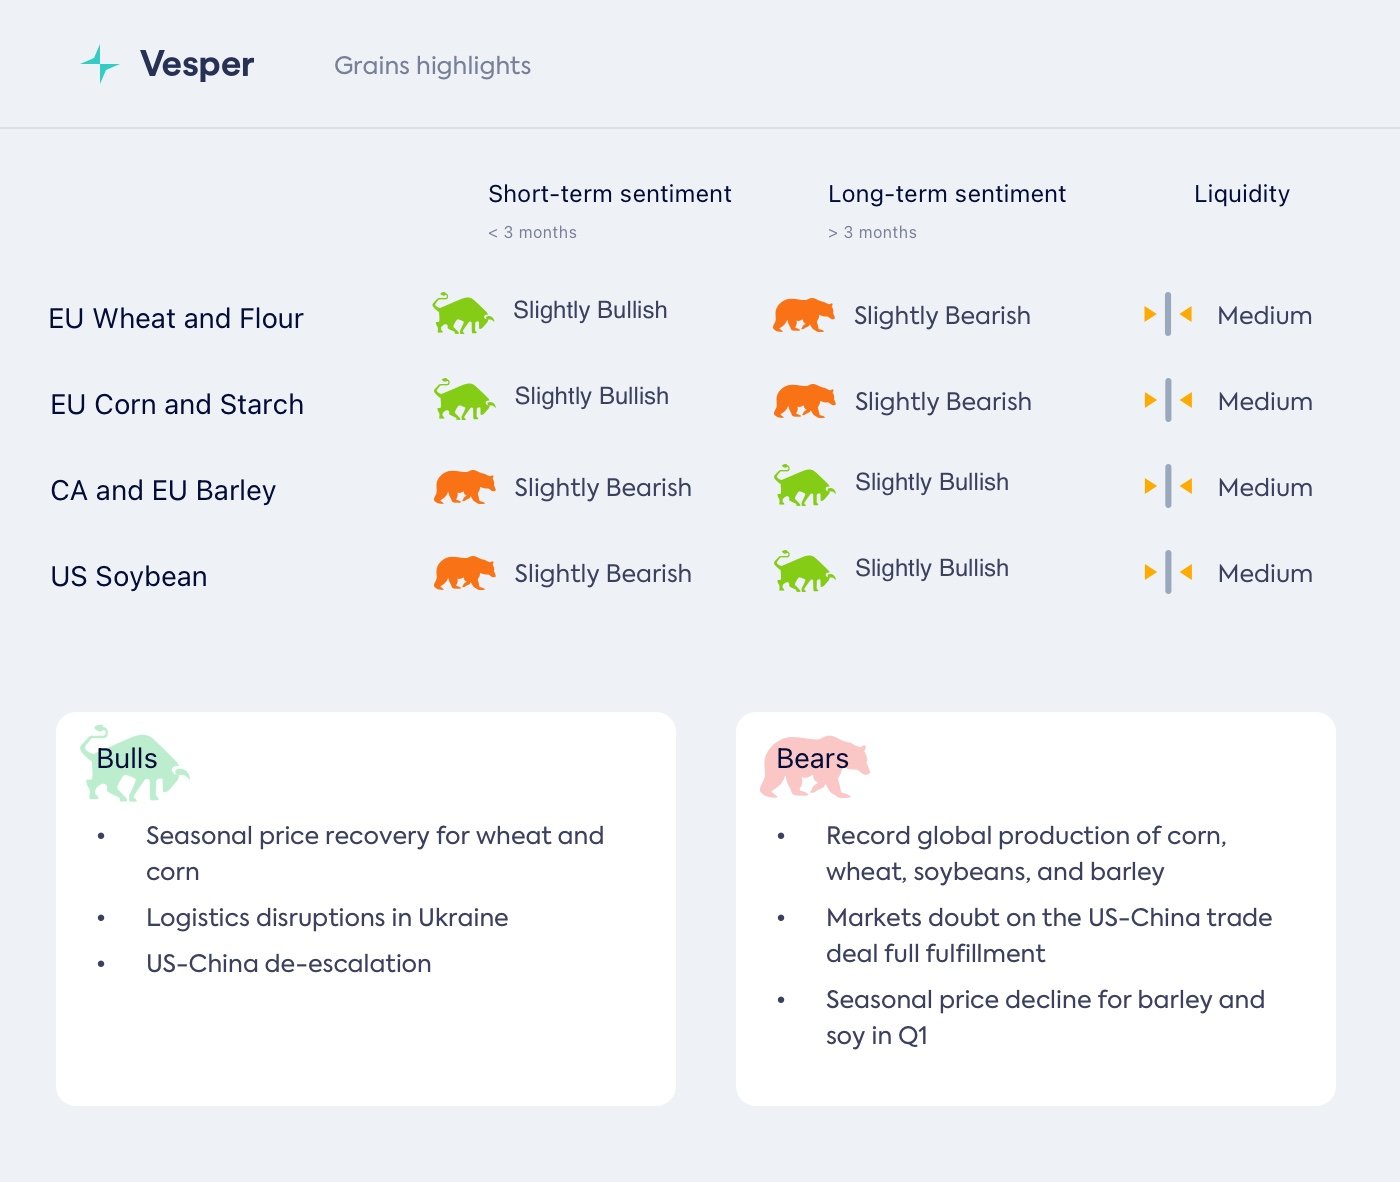Click the liquidity indicator icon for EU Wheat
Viewport: 1400px width, 1182px height.
click(x=1167, y=315)
